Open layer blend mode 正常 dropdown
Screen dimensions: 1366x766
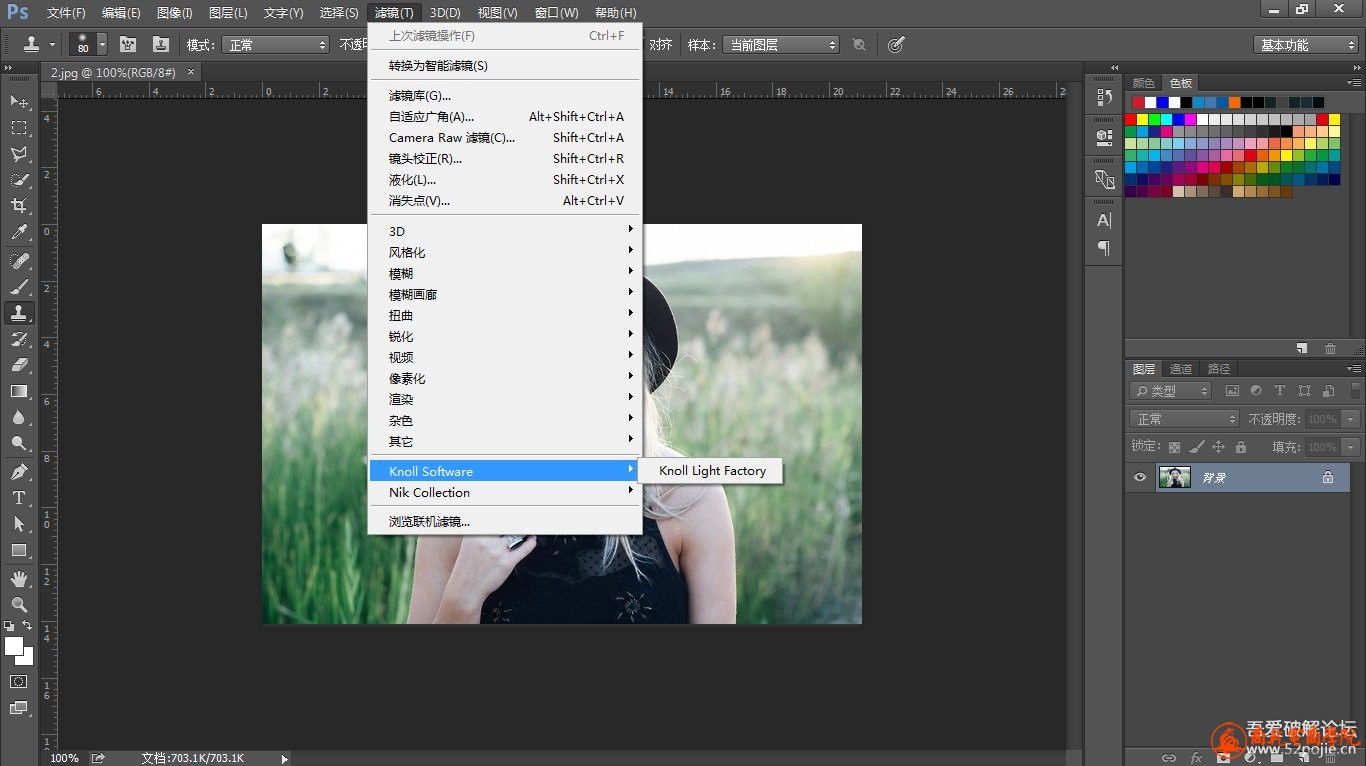pos(1185,419)
